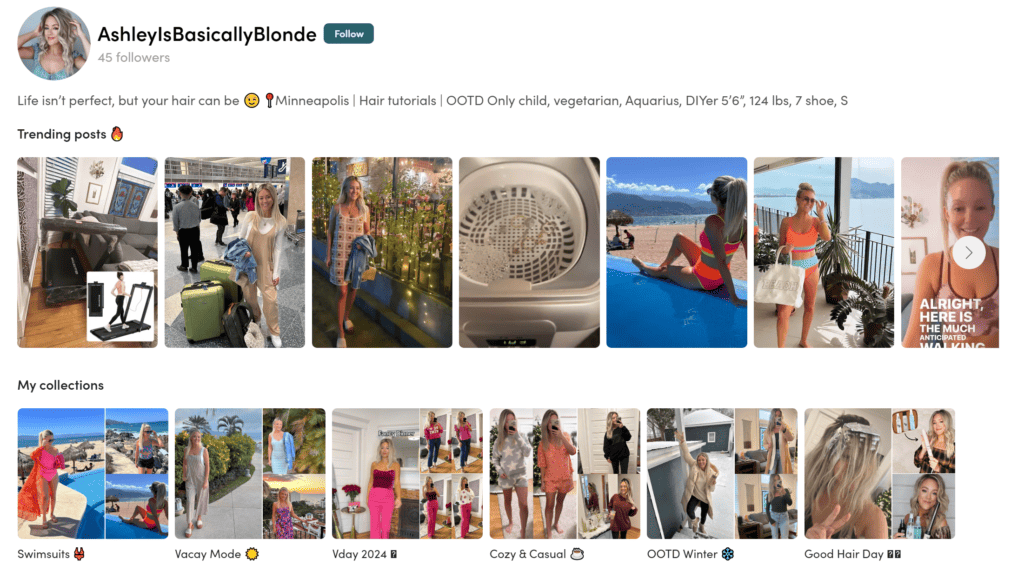Open the Cozy & Casual collection
The height and width of the screenshot is (585, 1024).
pos(565,473)
